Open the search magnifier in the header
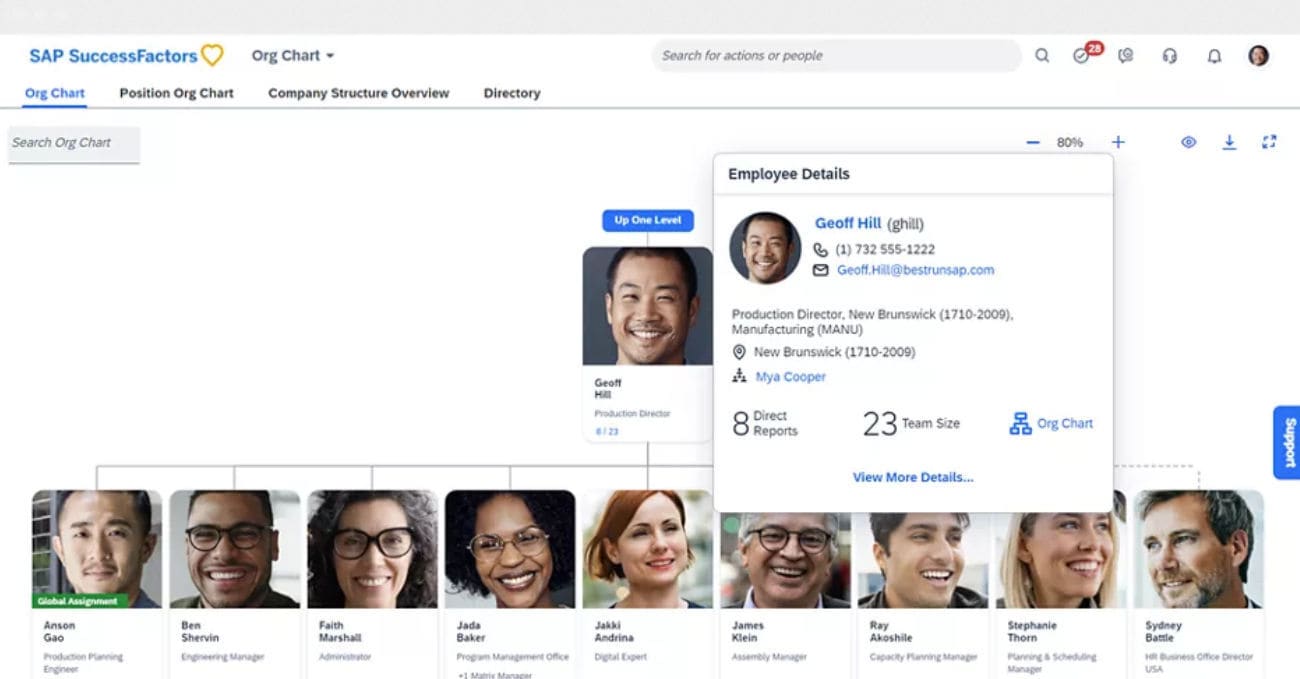 tap(1041, 57)
